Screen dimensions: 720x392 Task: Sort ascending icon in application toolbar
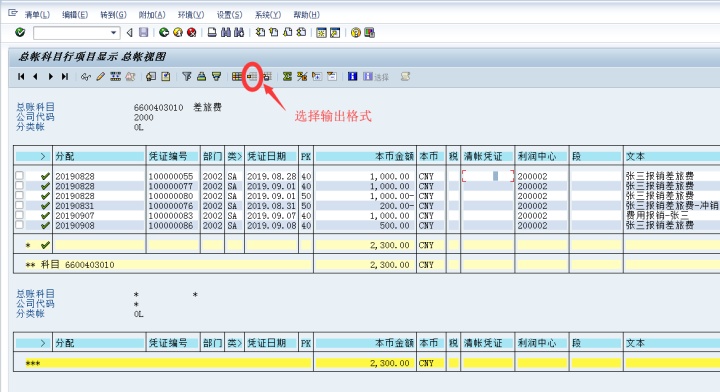click(x=201, y=77)
